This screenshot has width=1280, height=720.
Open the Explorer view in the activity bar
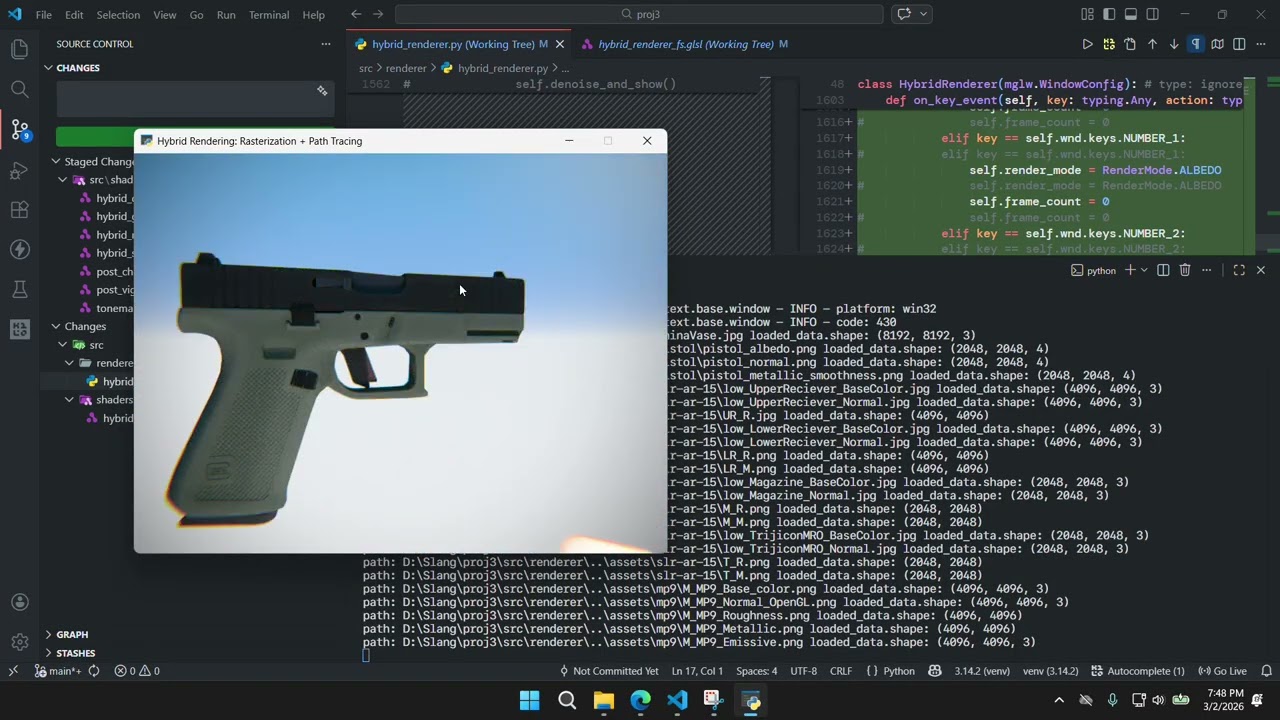tap(19, 49)
